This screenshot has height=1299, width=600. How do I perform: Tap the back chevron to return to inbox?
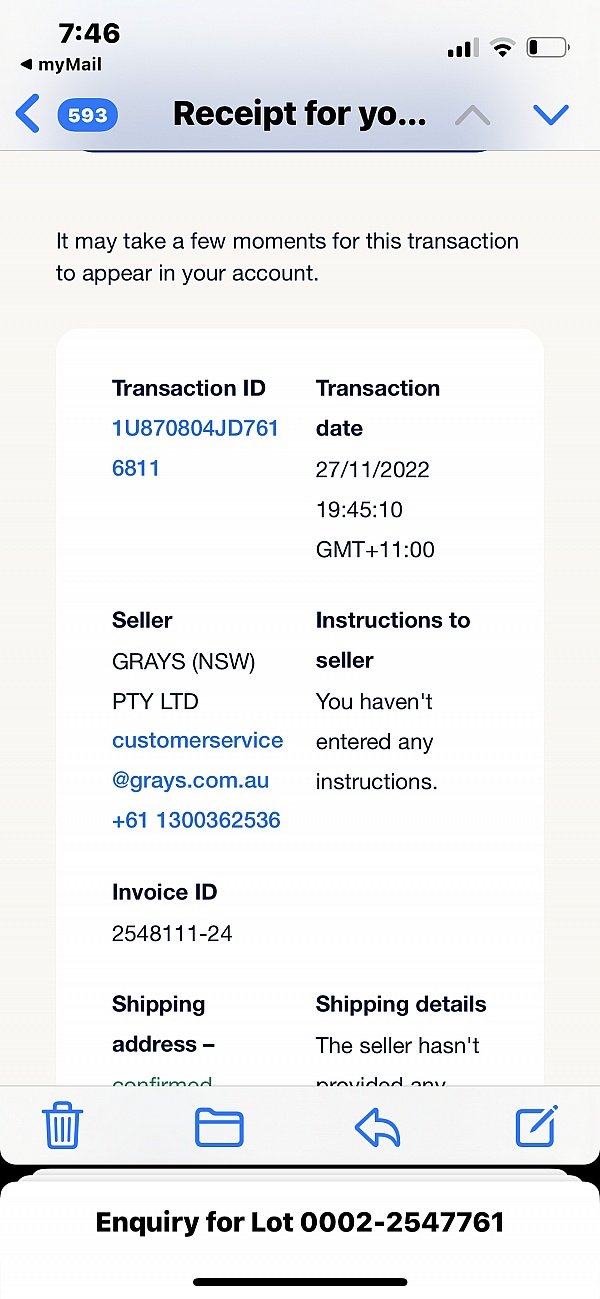coord(28,114)
